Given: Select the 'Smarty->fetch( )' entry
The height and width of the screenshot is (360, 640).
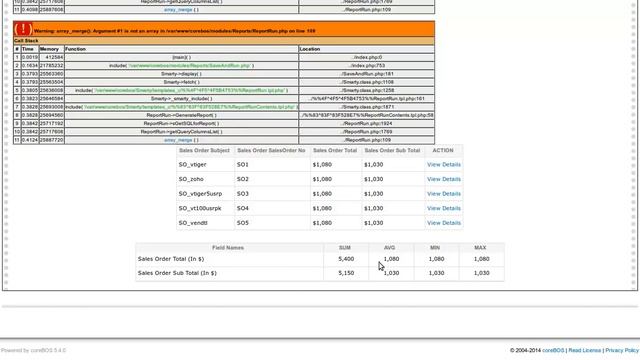Looking at the screenshot, I should 182,82.
